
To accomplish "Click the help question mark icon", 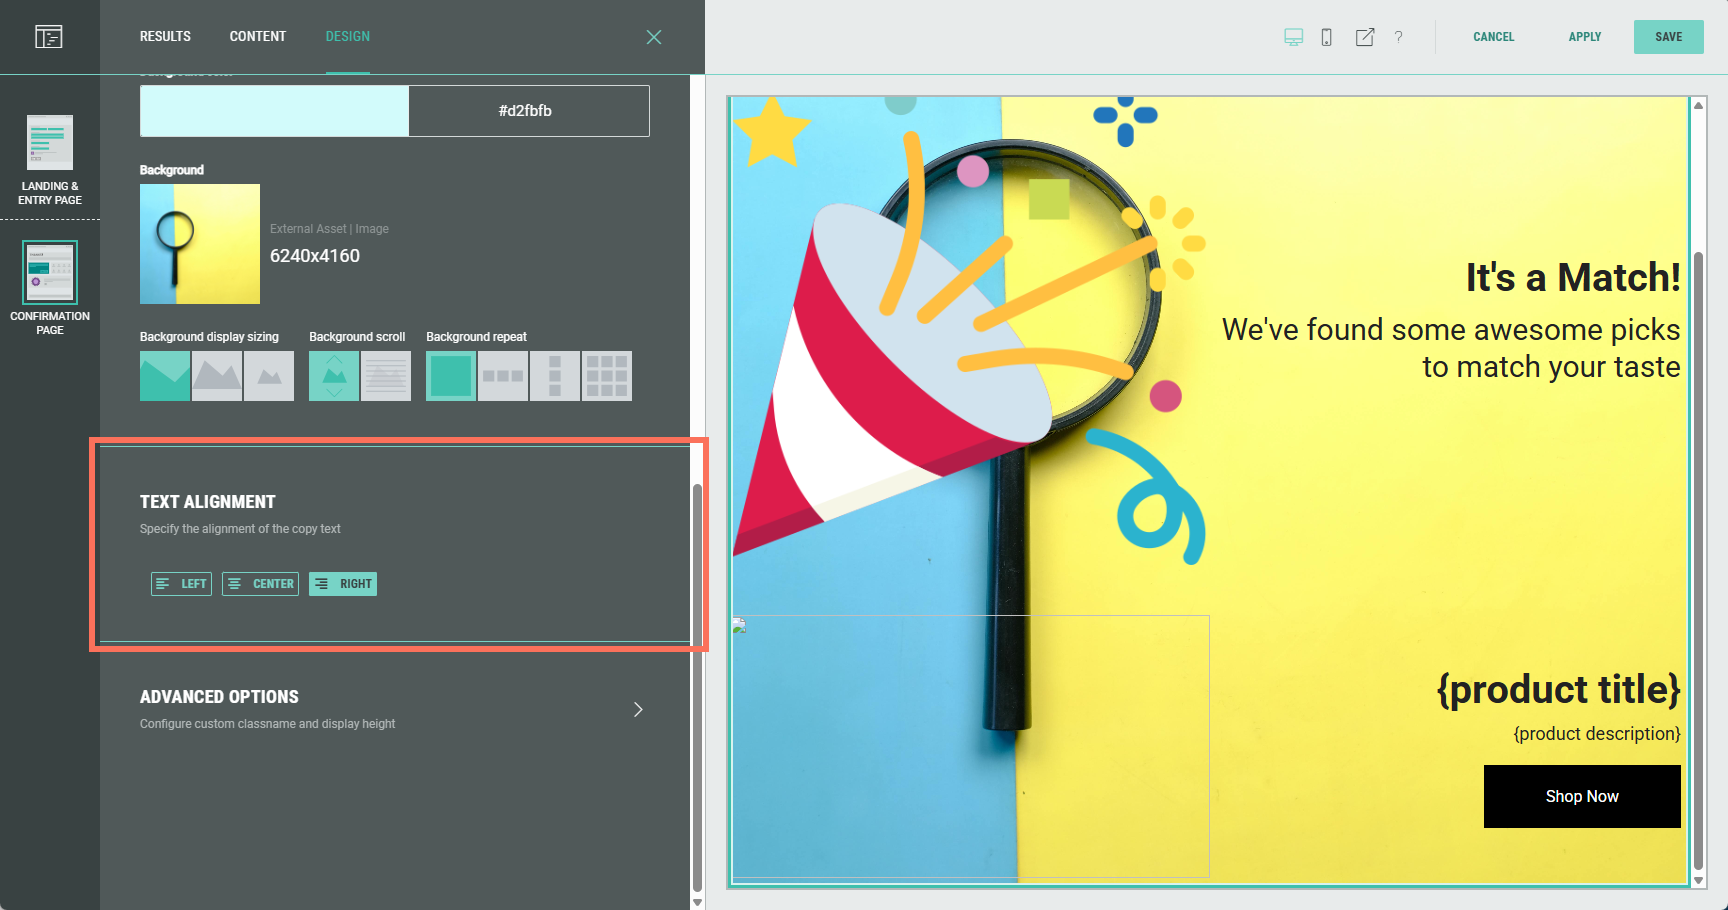I will [1398, 37].
